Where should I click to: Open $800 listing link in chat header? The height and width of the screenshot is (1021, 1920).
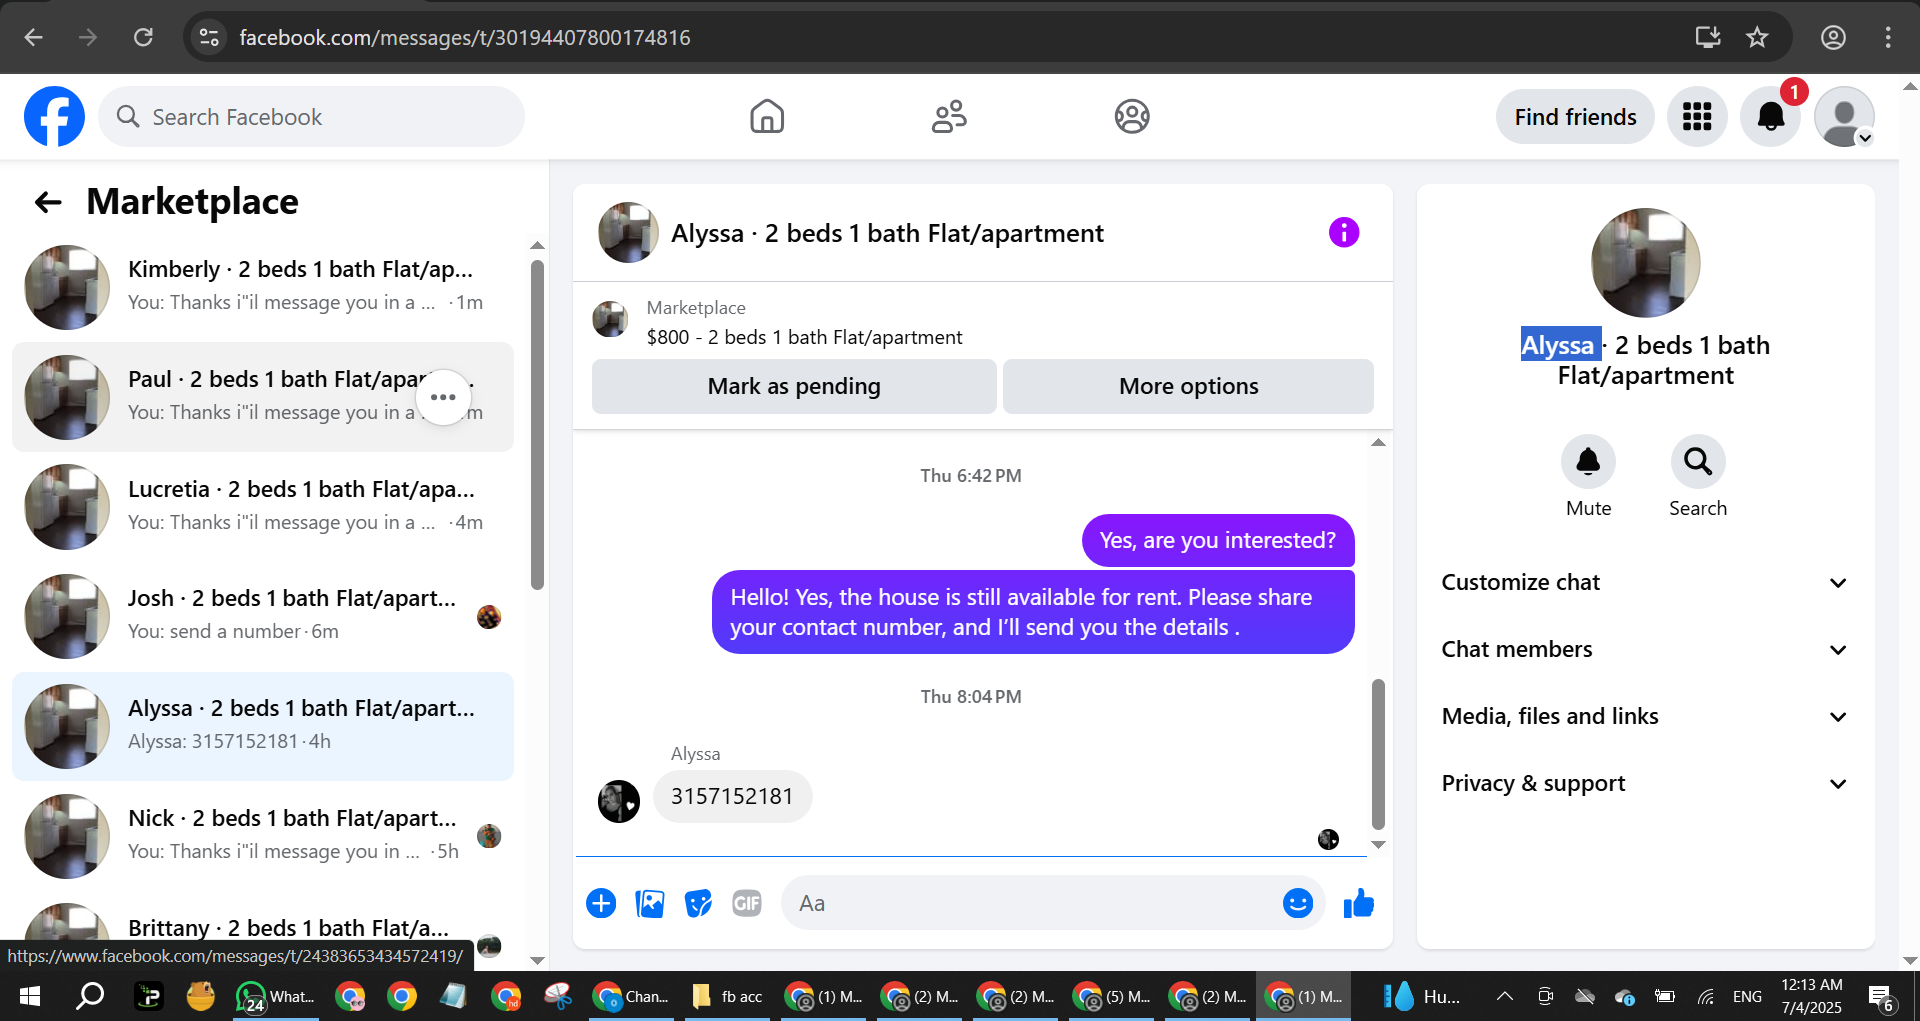804,337
